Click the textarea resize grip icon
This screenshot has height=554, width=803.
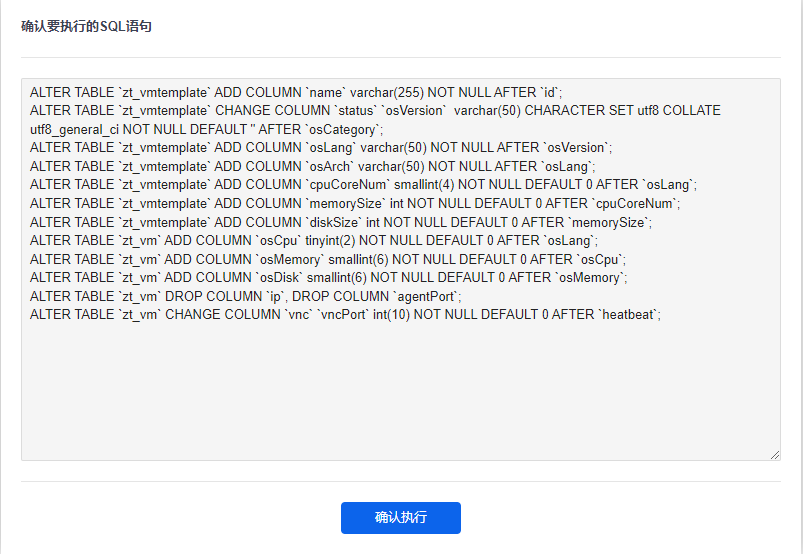[775, 455]
